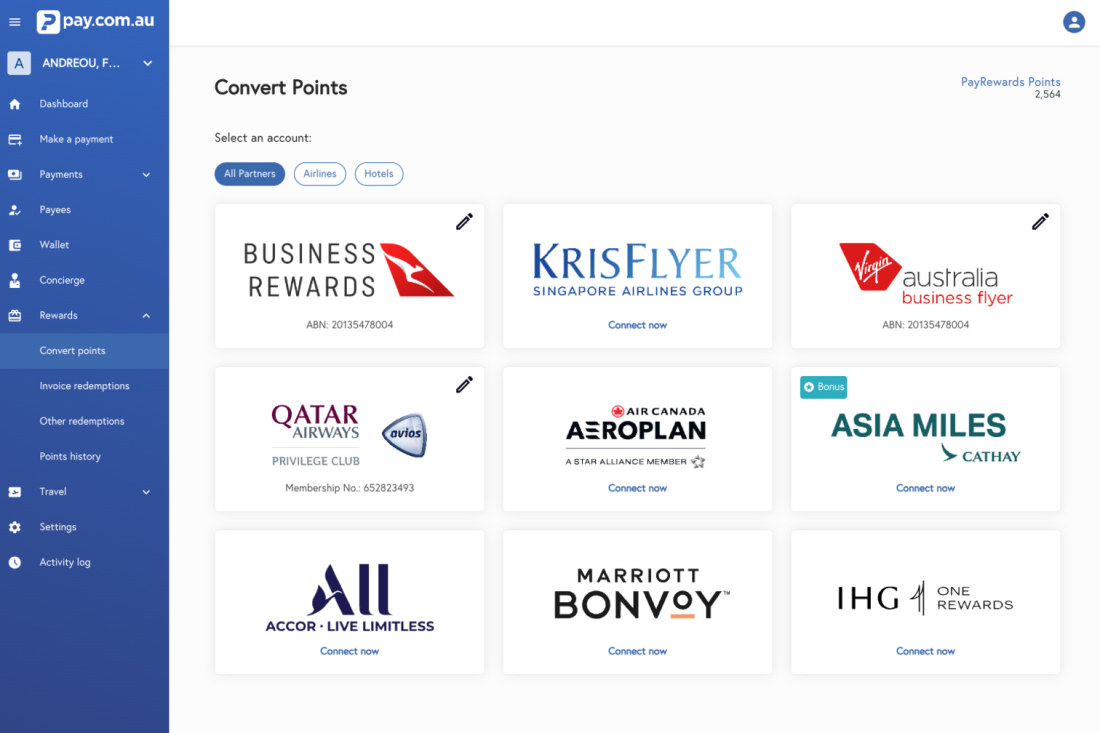Click the Qatar Airways pencil edit icon
This screenshot has width=1100, height=733.
coord(464,385)
